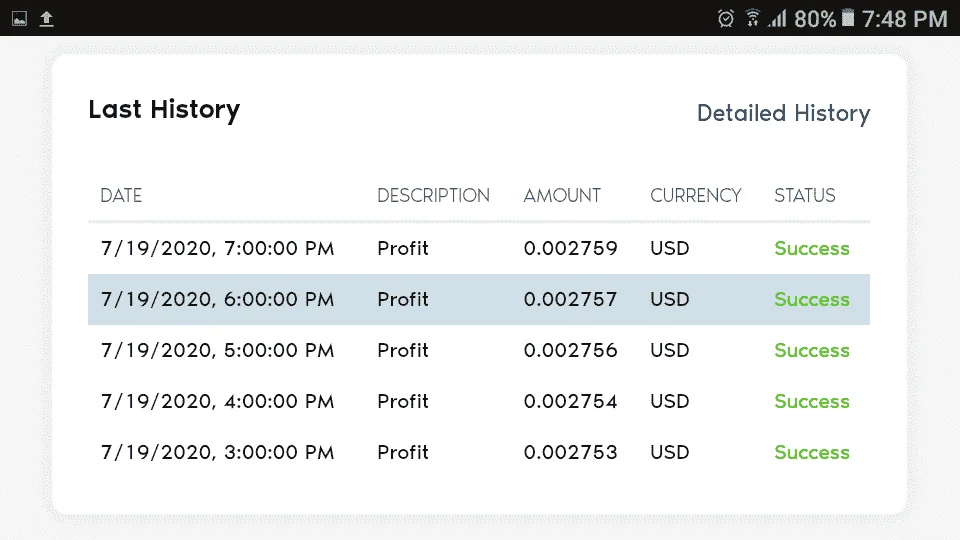Open the Detailed History link
The height and width of the screenshot is (540, 960).
point(783,114)
